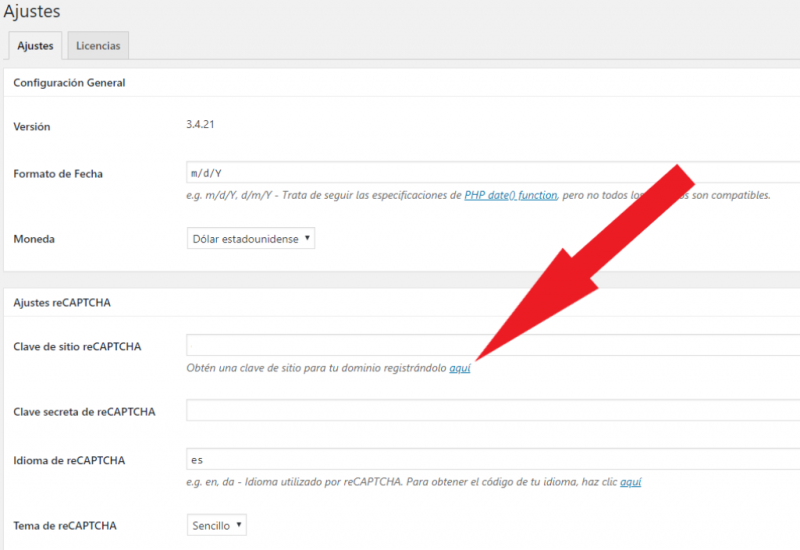Click the Idioma de reCAPTCHA input field
The image size is (800, 550).
492,460
